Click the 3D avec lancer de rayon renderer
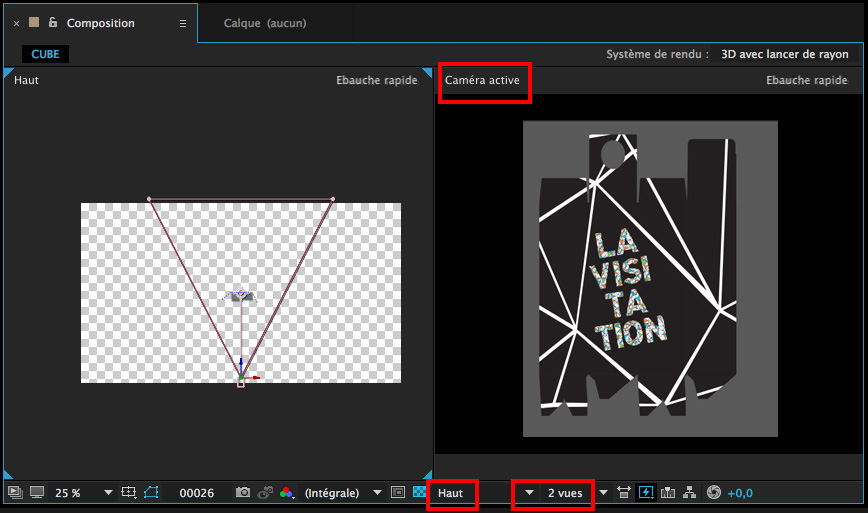 click(784, 55)
